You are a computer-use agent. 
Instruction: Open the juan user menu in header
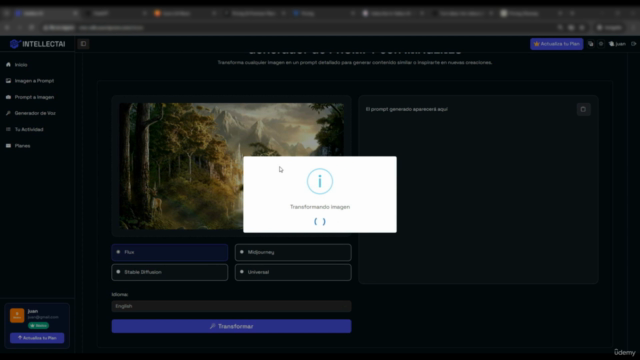pyautogui.click(x=617, y=44)
